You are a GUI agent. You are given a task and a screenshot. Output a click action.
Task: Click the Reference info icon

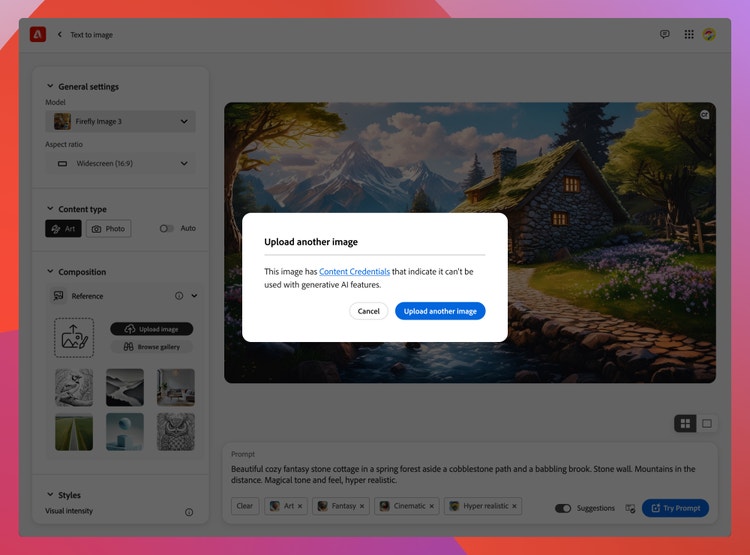tap(179, 296)
